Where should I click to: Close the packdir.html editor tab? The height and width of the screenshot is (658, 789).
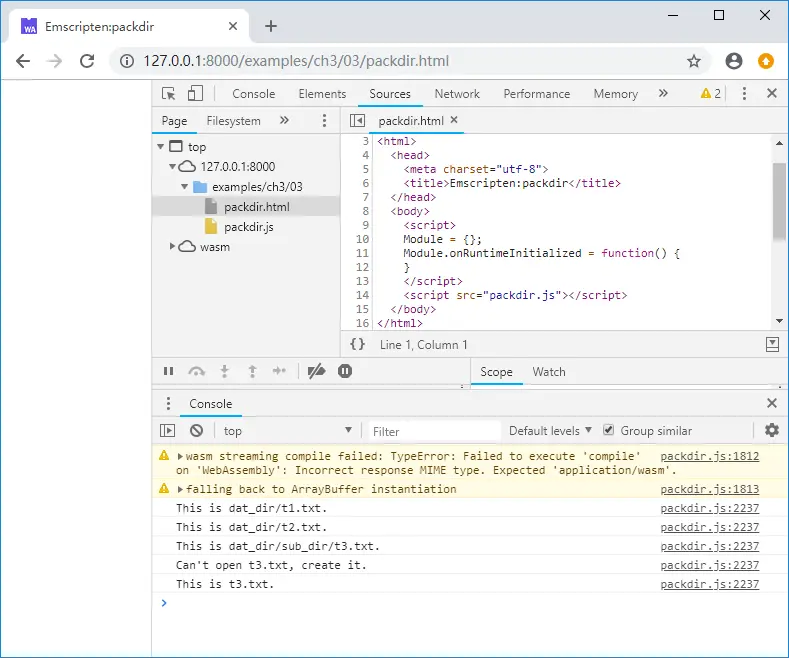coord(454,120)
